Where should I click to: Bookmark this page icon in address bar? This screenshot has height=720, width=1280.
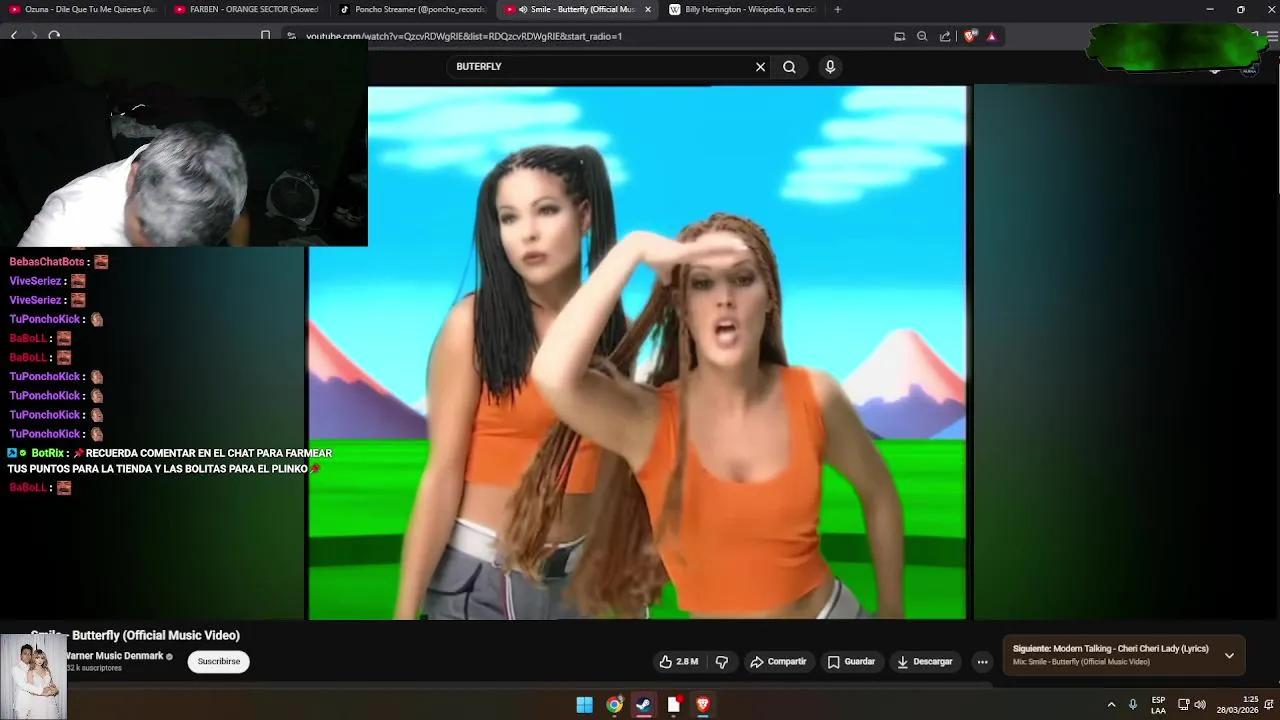click(x=265, y=36)
